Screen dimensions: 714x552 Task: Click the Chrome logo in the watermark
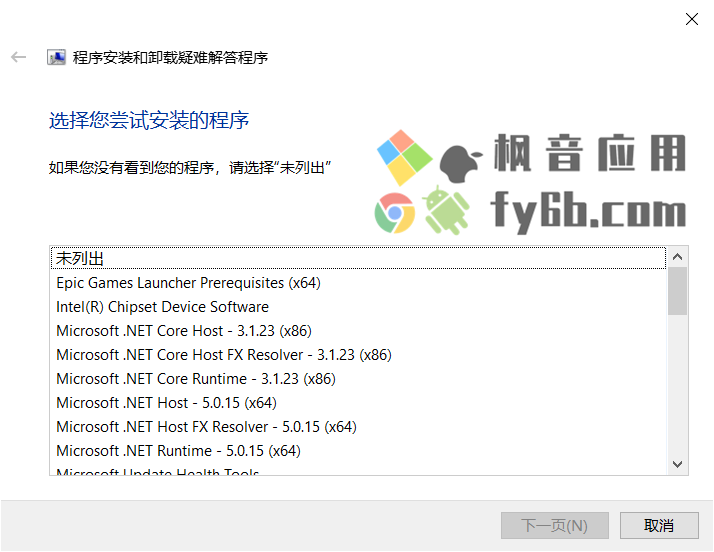(395, 213)
